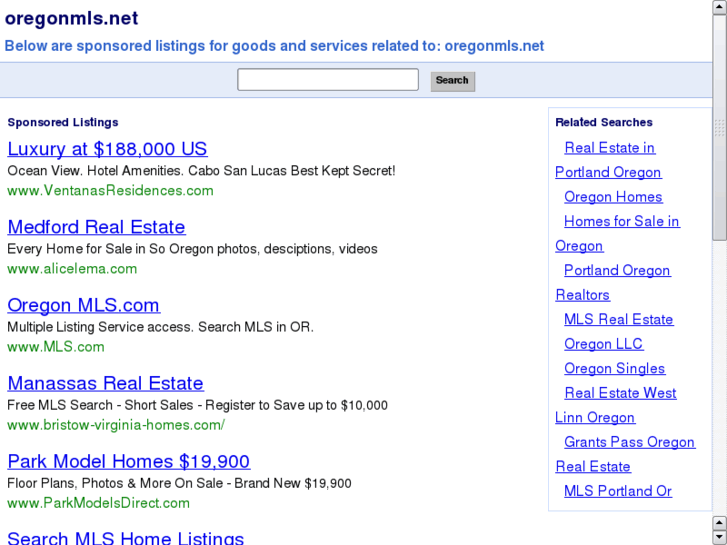Click the Related Searches heading text

[604, 122]
